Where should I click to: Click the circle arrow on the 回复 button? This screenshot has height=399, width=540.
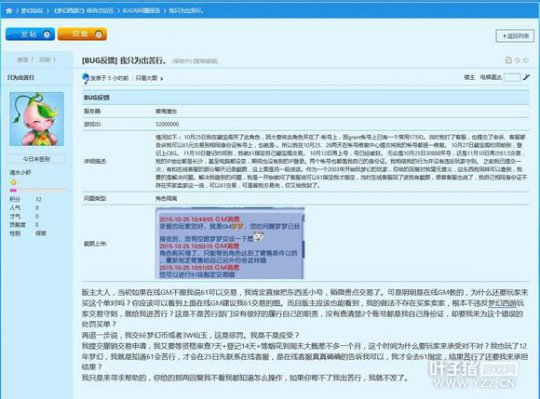(98, 34)
